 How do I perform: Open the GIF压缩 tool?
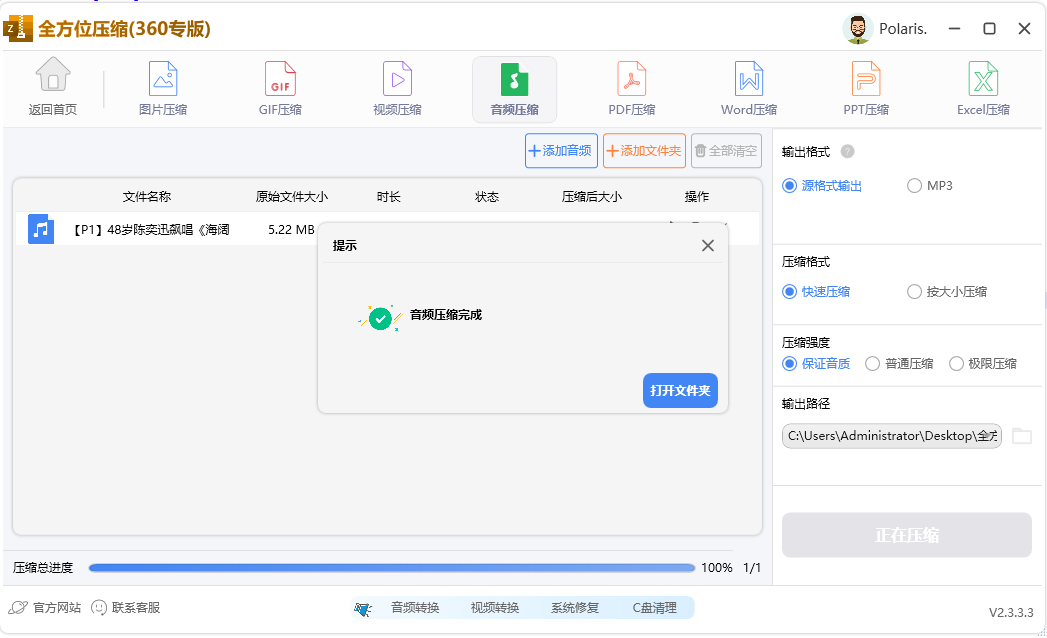279,88
